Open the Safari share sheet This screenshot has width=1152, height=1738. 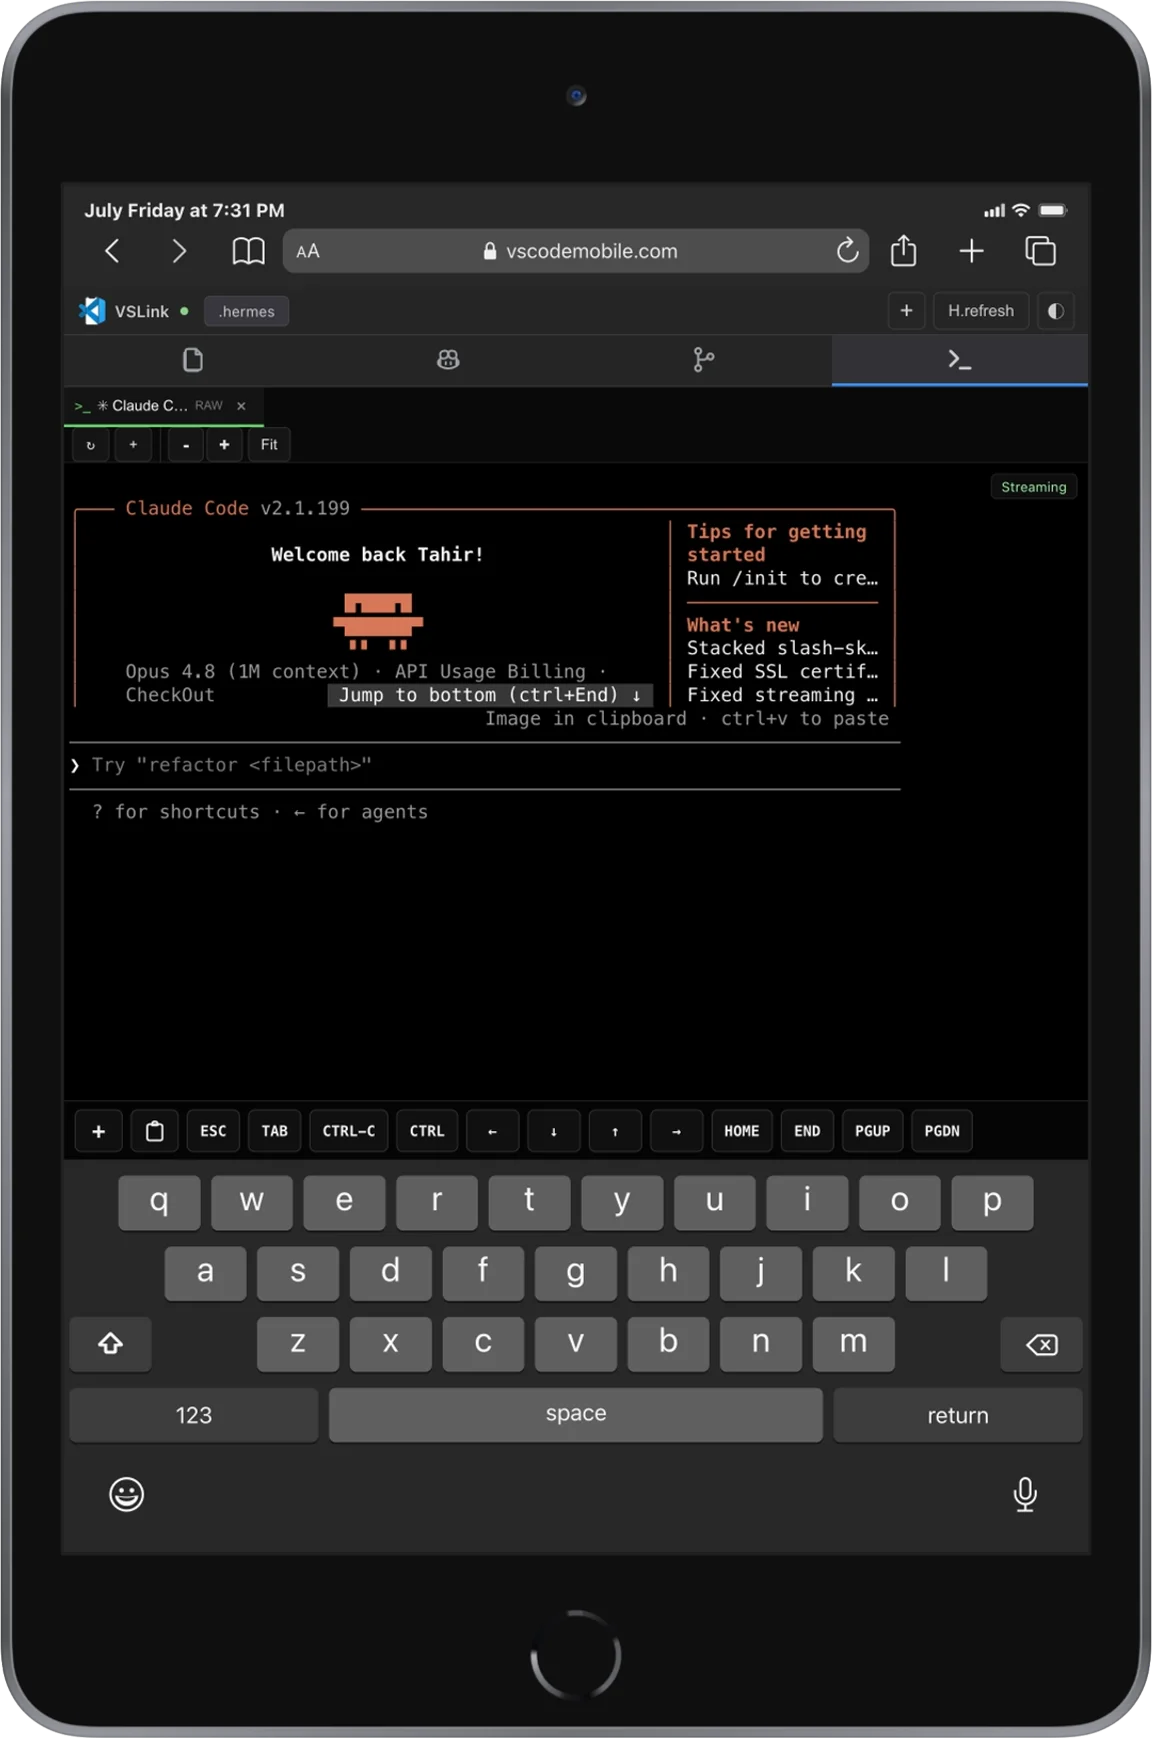(x=904, y=250)
